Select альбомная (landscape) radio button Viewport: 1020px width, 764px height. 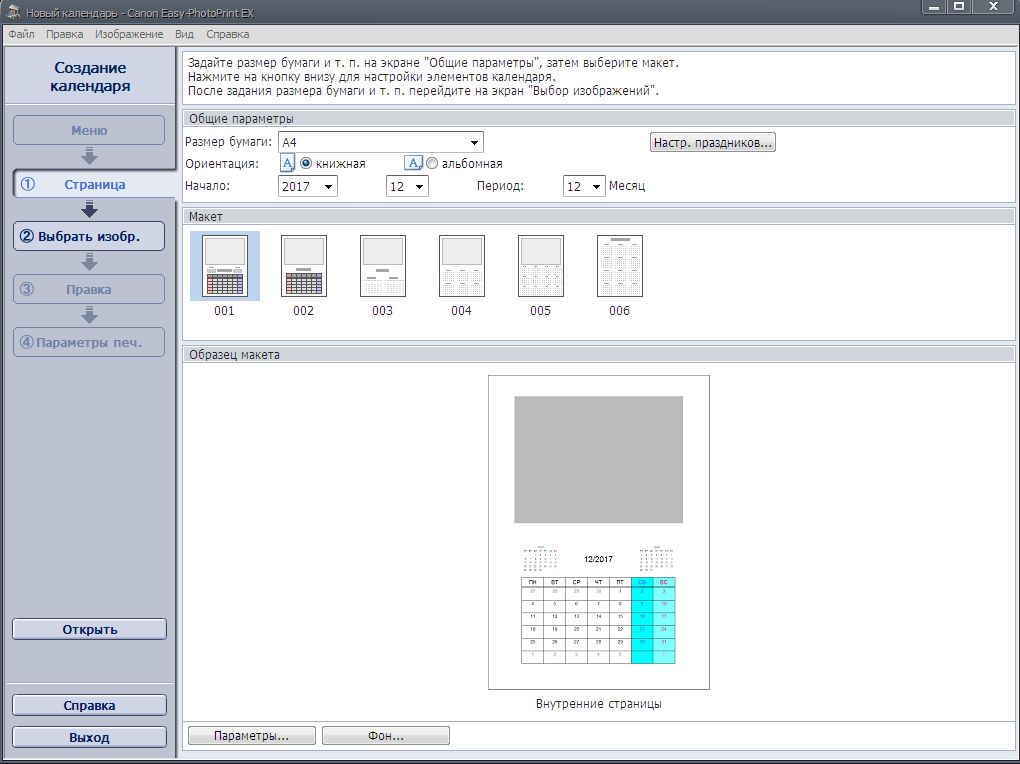pos(432,163)
